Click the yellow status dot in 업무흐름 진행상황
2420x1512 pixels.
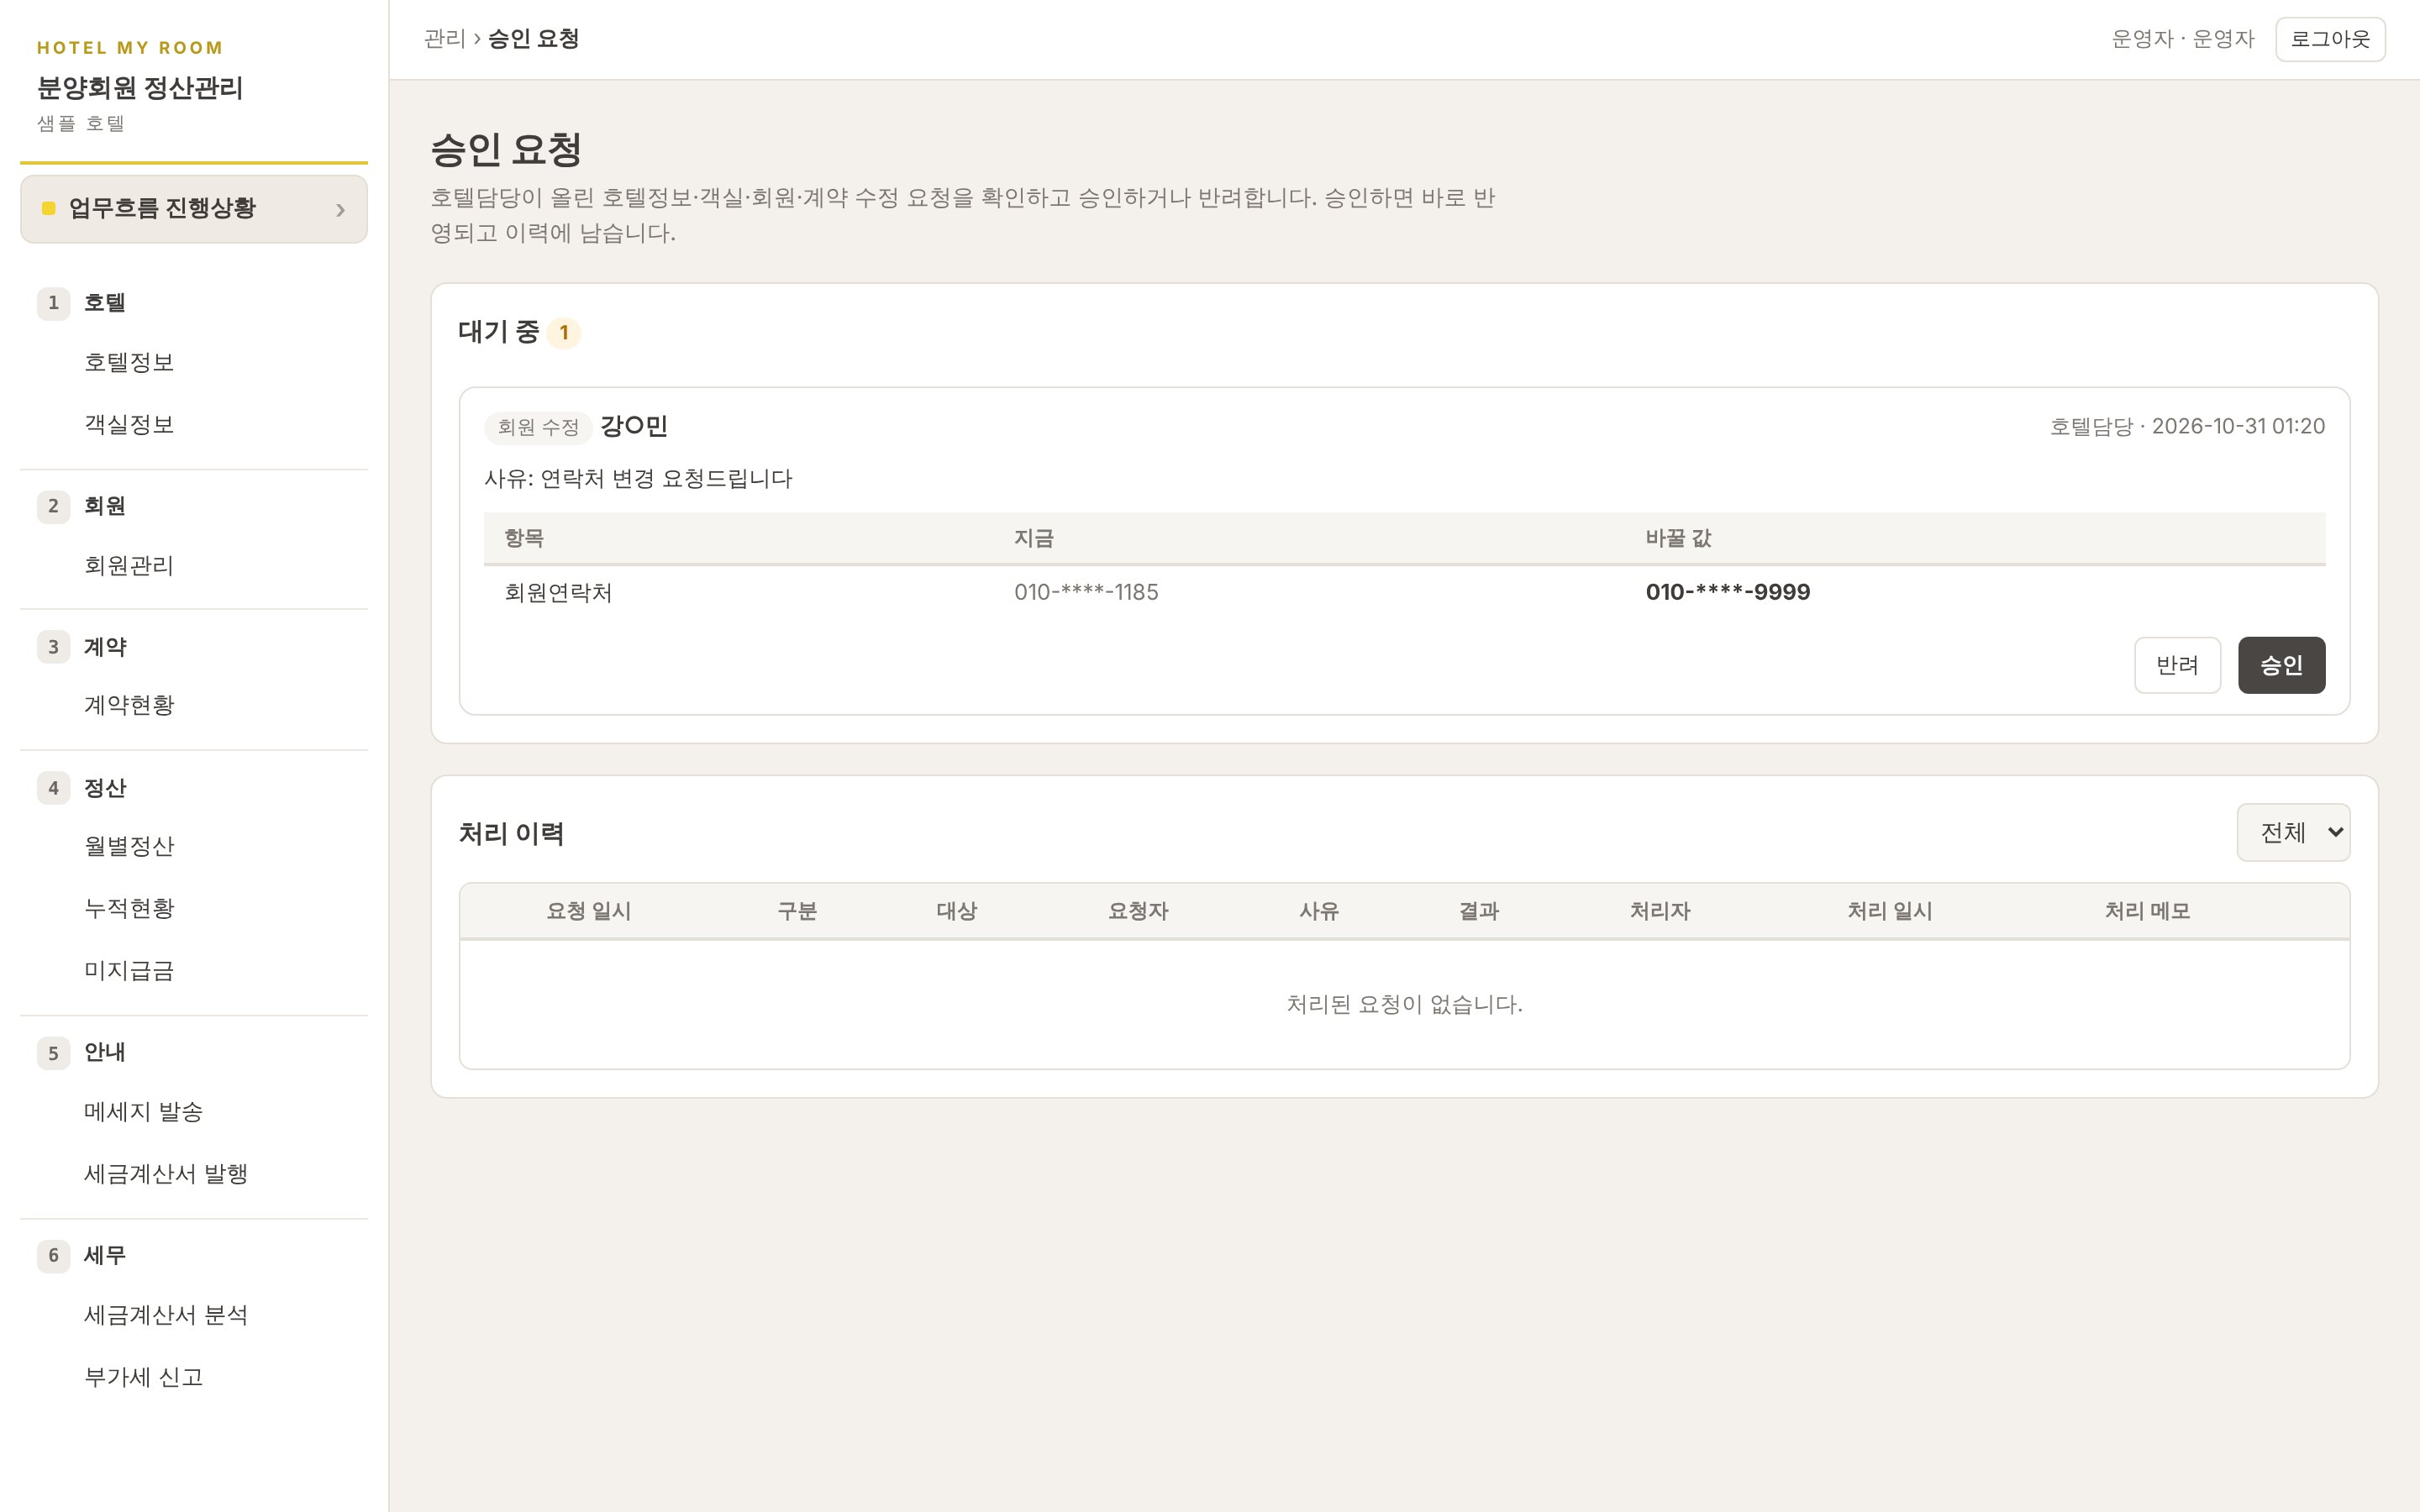48,208
